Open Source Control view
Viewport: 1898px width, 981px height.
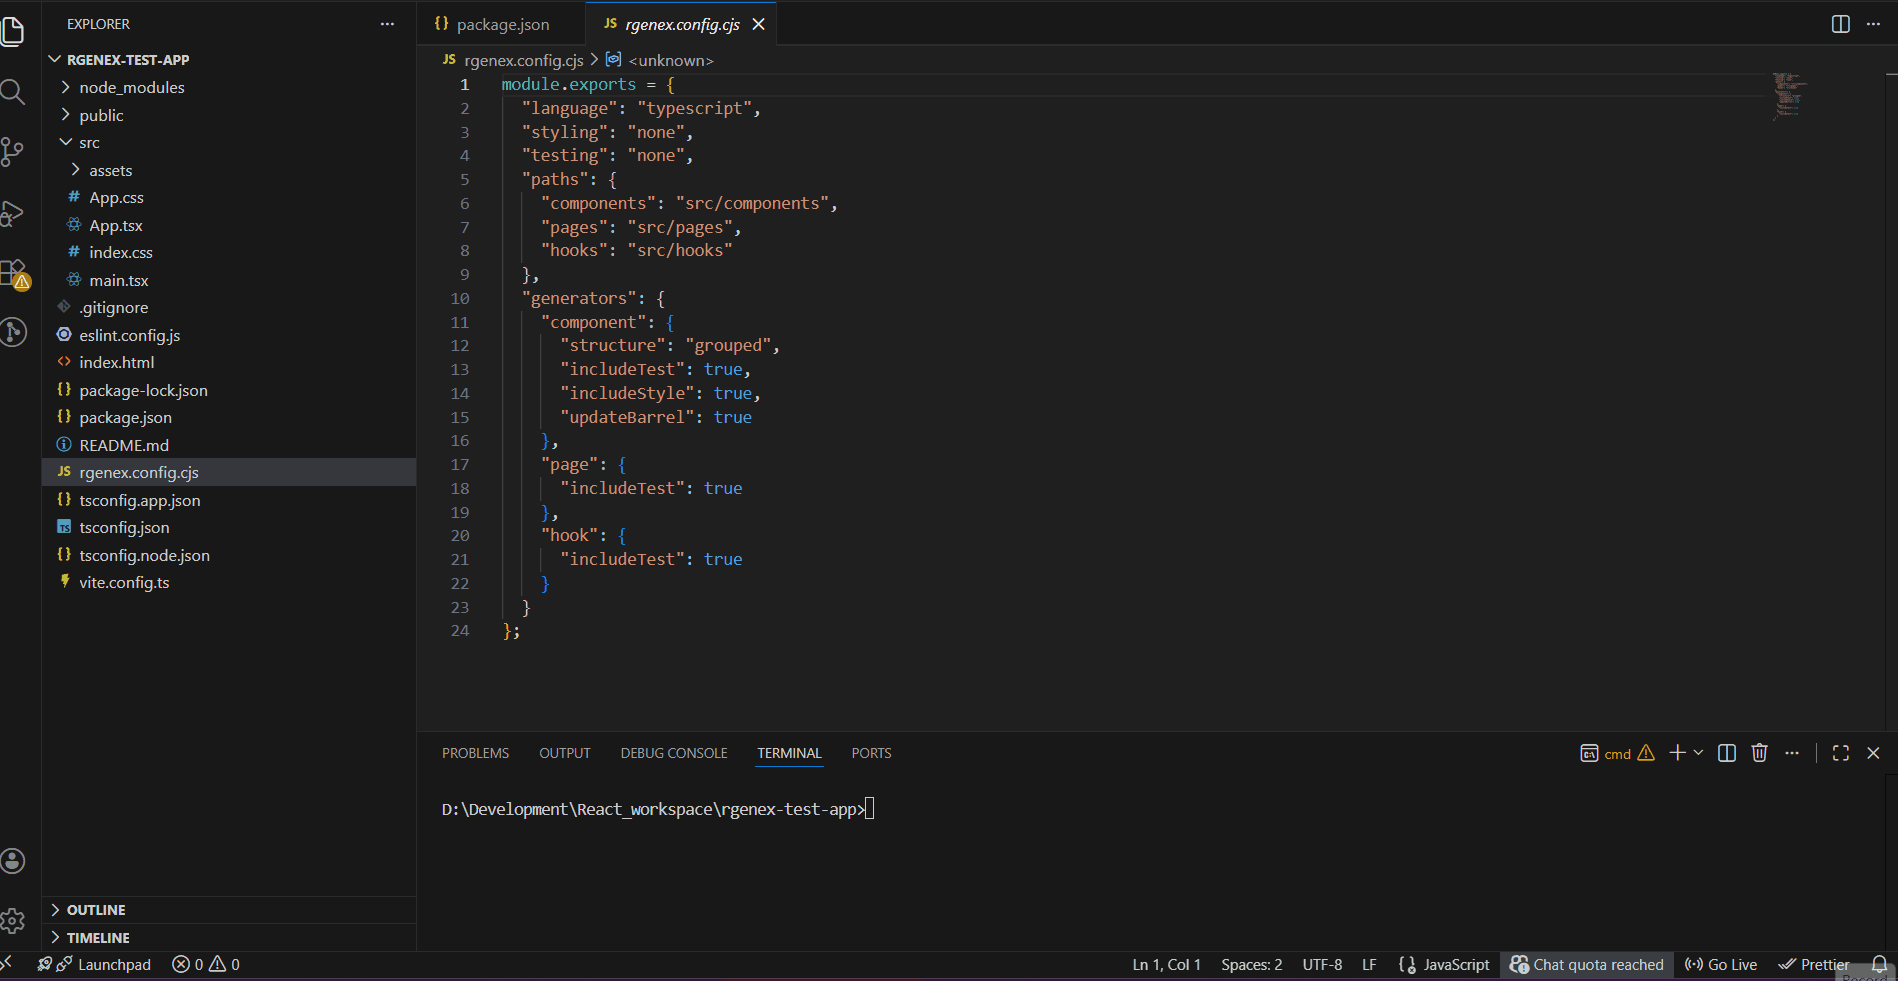pos(13,152)
